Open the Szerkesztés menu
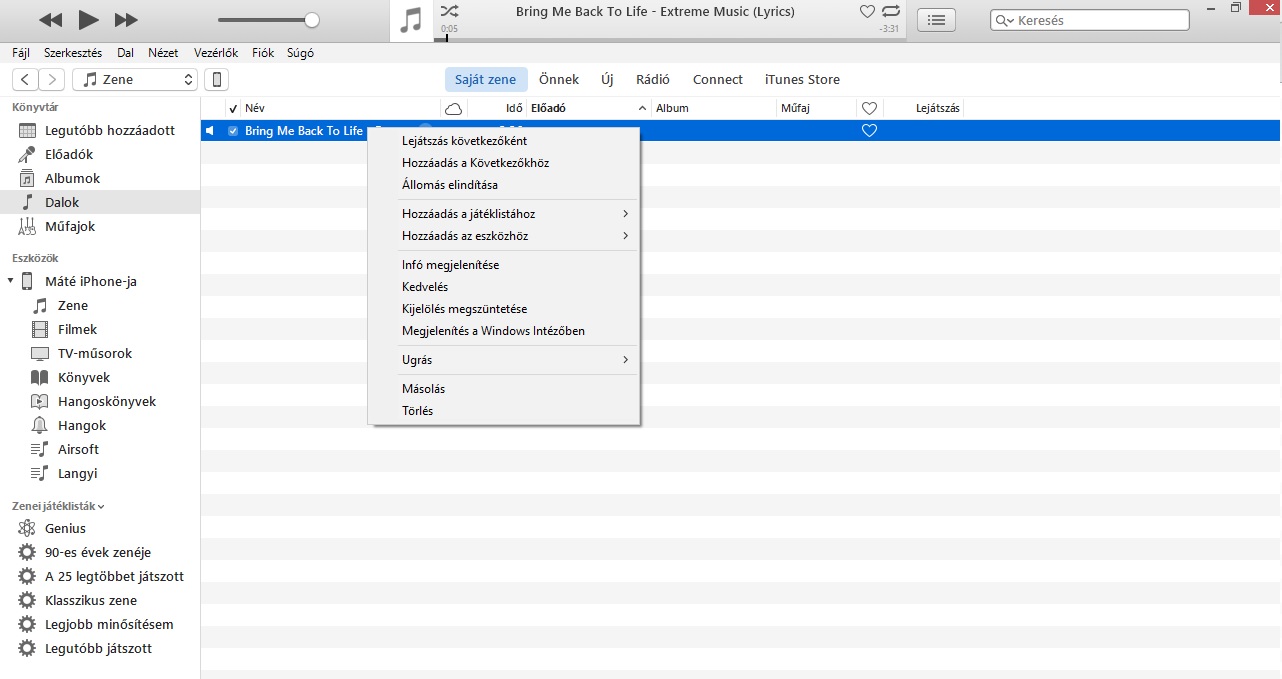This screenshot has height=679, width=1282. click(73, 53)
